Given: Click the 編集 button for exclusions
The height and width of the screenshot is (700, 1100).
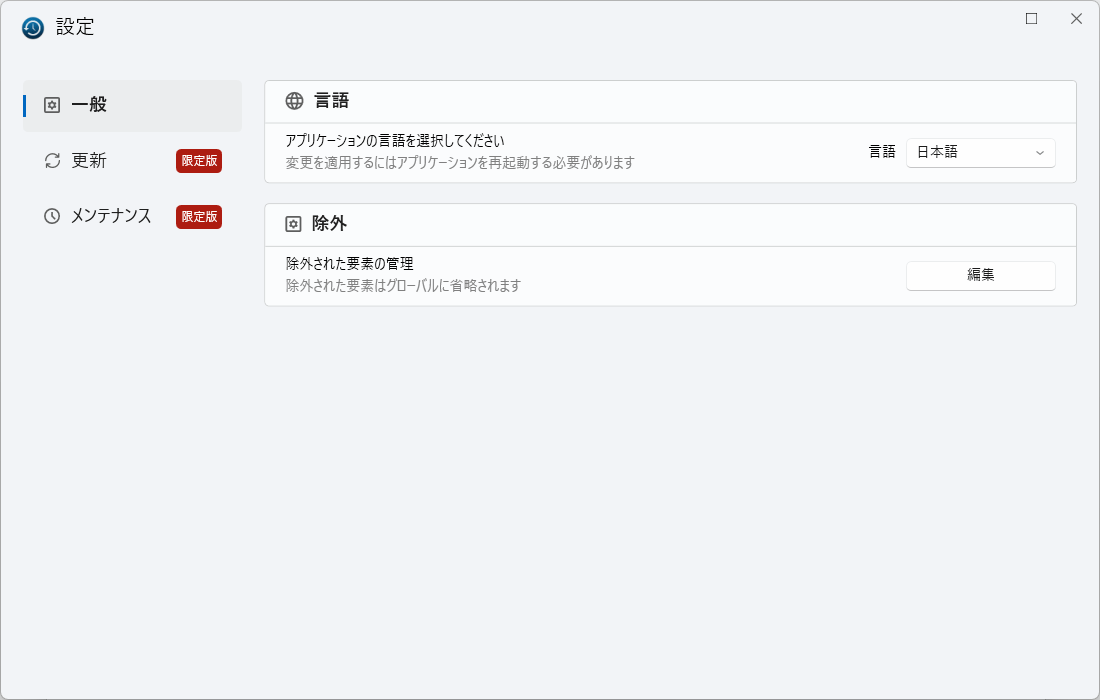Looking at the screenshot, I should pos(981,276).
